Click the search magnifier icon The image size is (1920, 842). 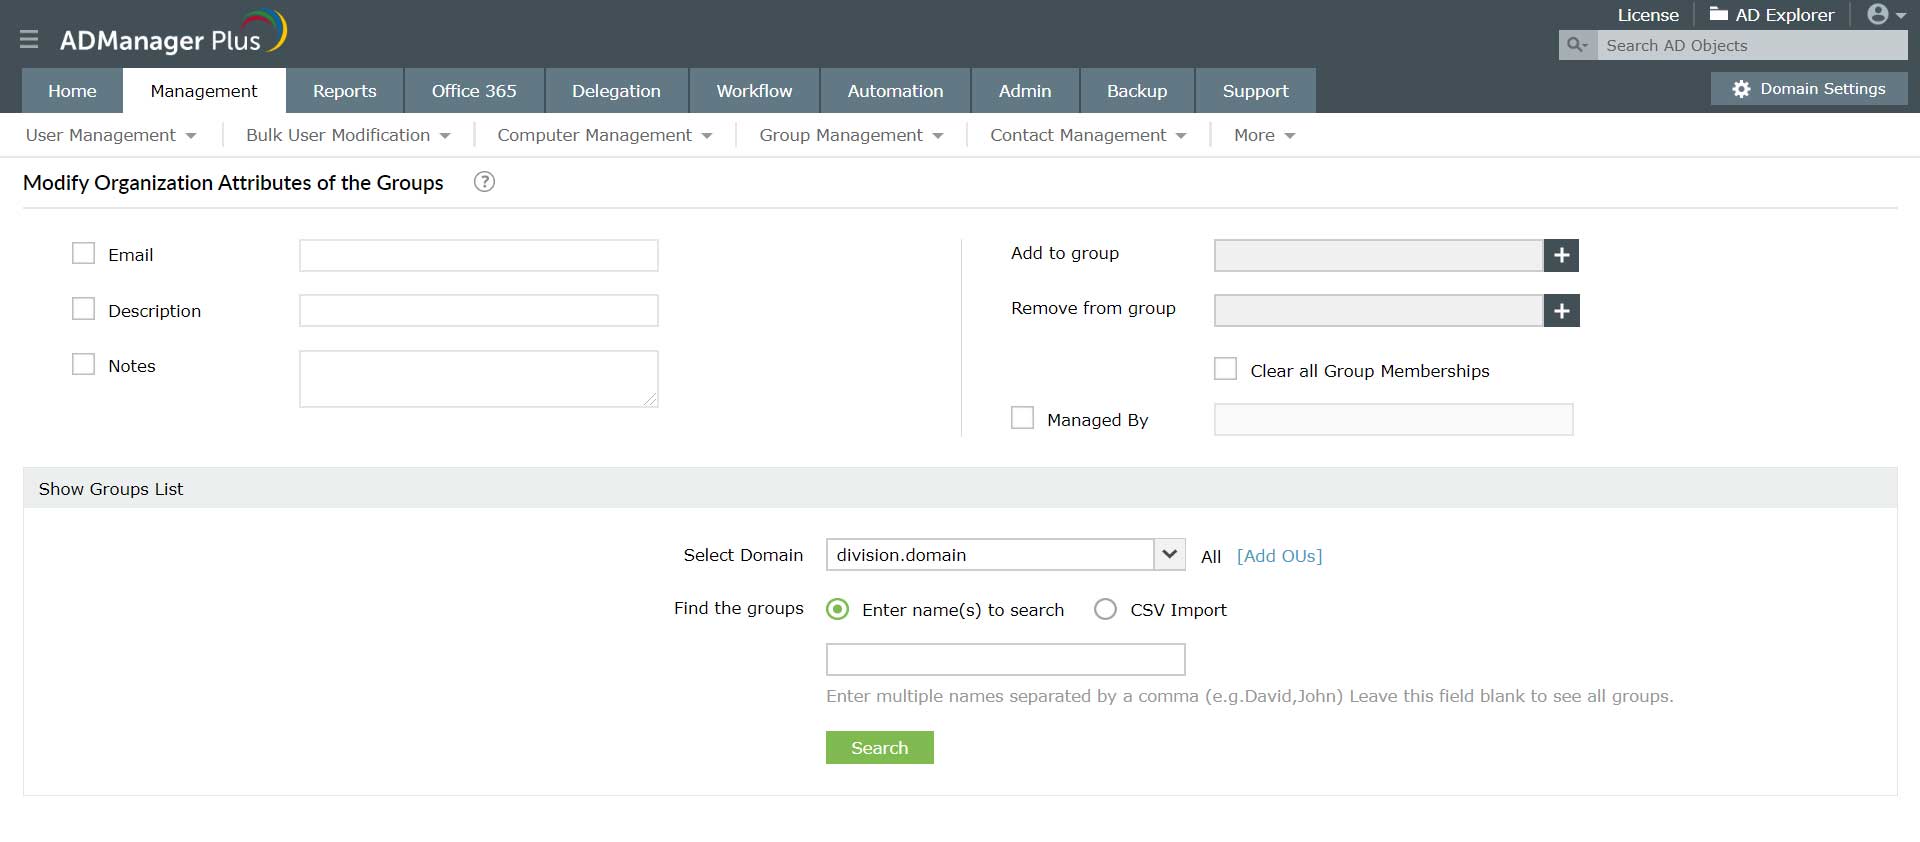[1577, 45]
